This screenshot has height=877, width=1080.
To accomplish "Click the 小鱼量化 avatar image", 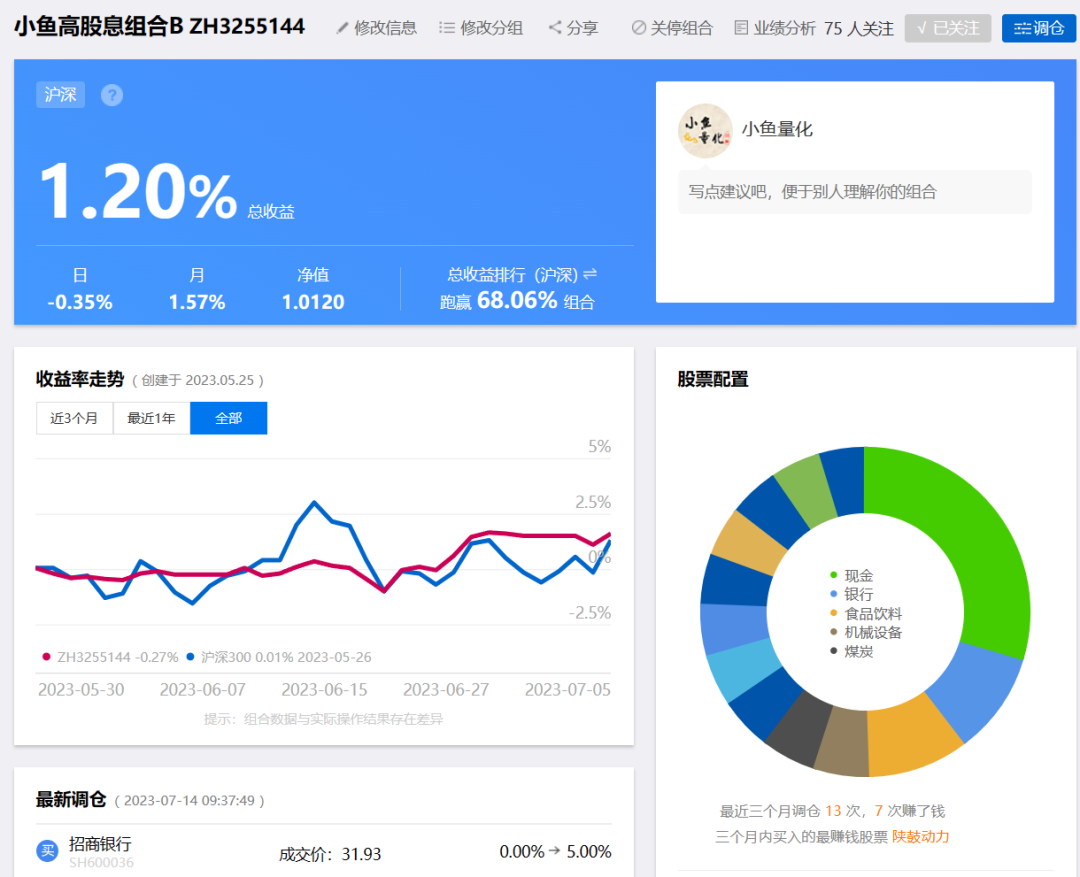I will coord(705,131).
